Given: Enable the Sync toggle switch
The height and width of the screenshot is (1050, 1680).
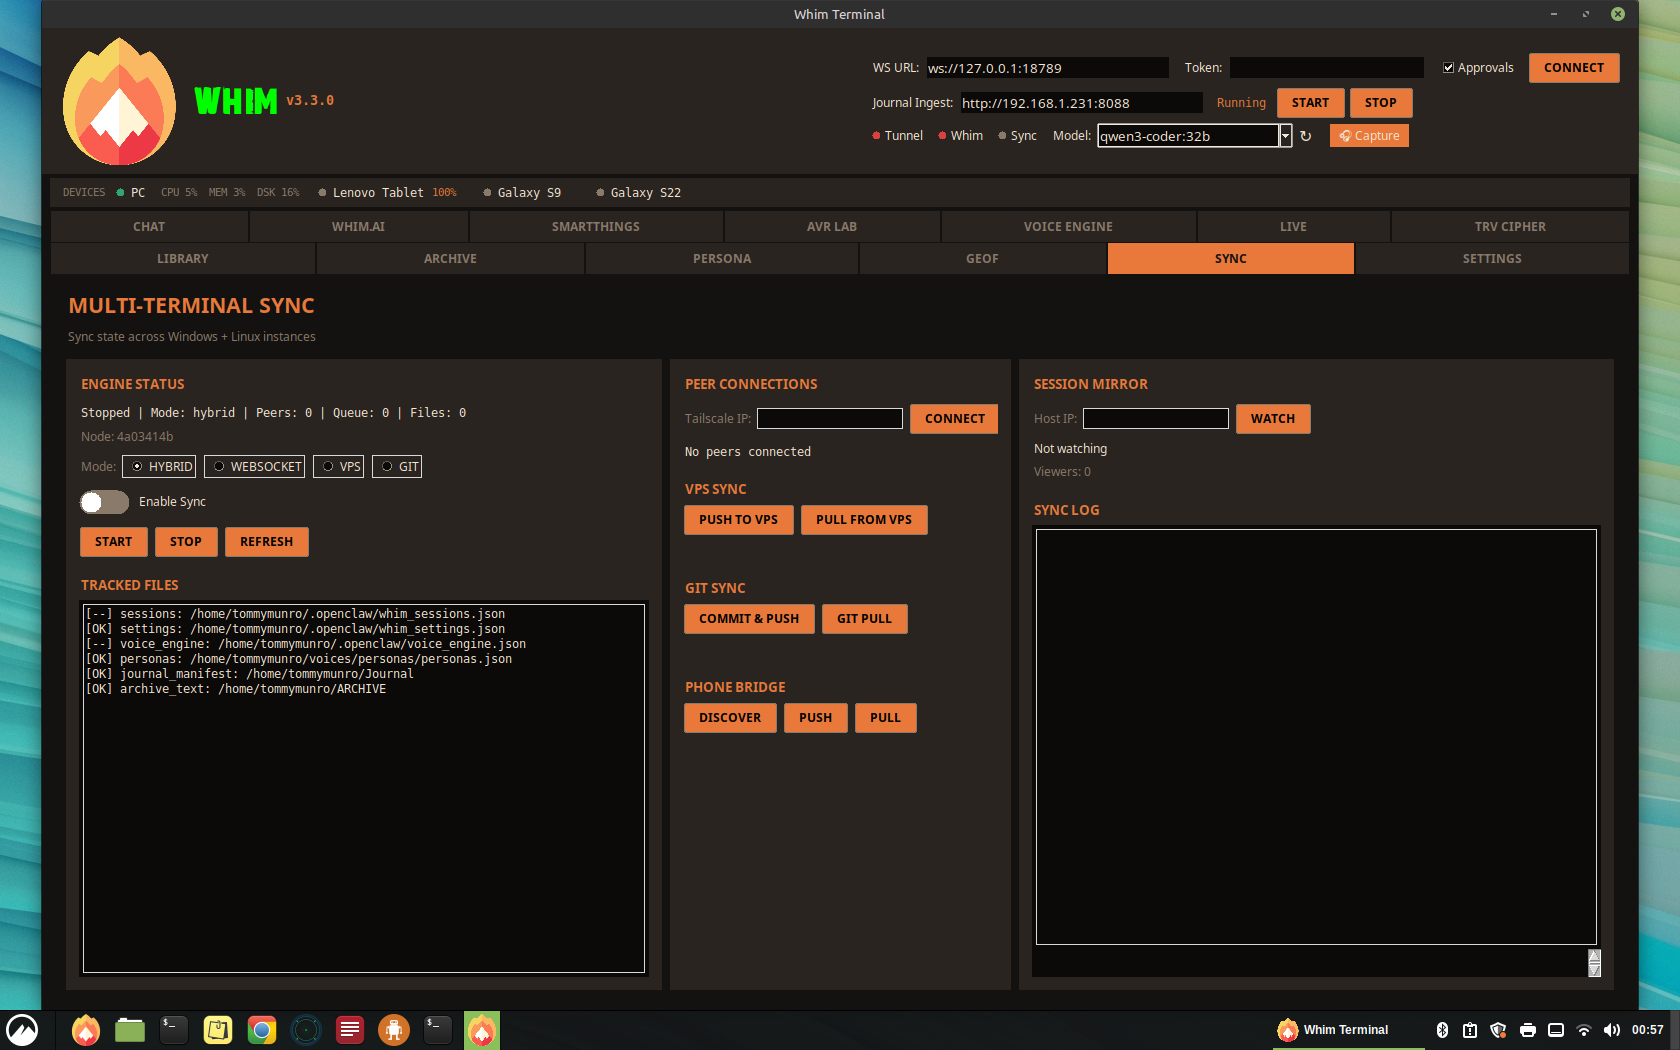Looking at the screenshot, I should point(104,502).
